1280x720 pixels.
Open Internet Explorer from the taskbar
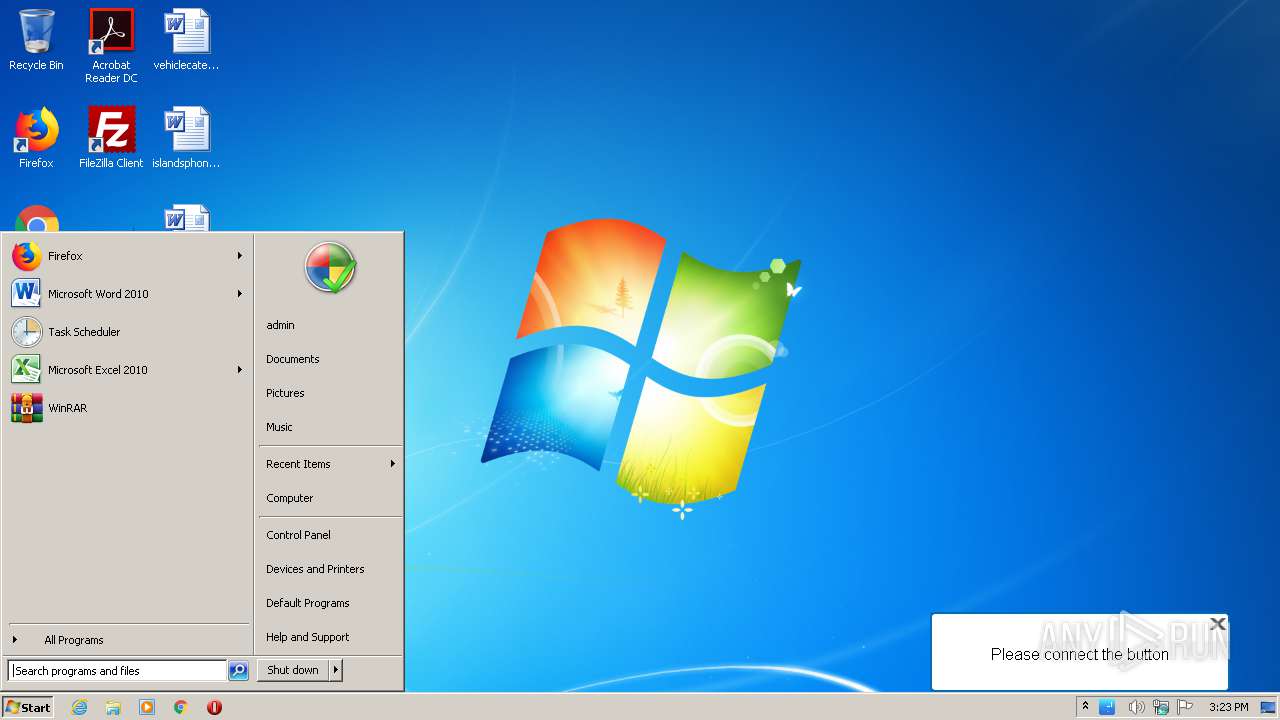(80, 707)
